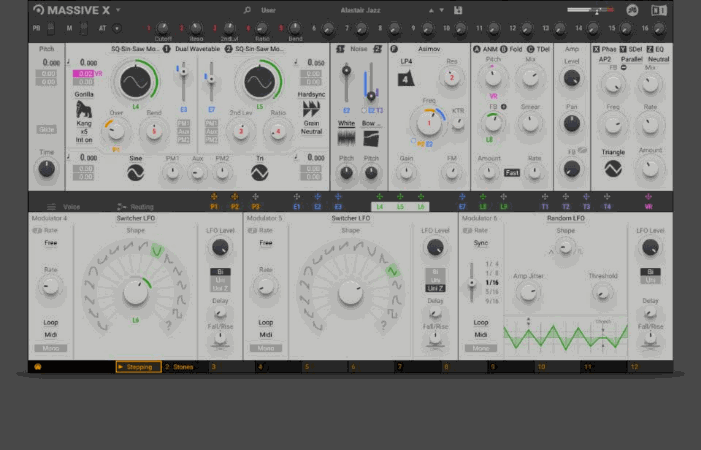
Task: Select the Bi polarity button in Modulator 4
Action: (x=218, y=271)
